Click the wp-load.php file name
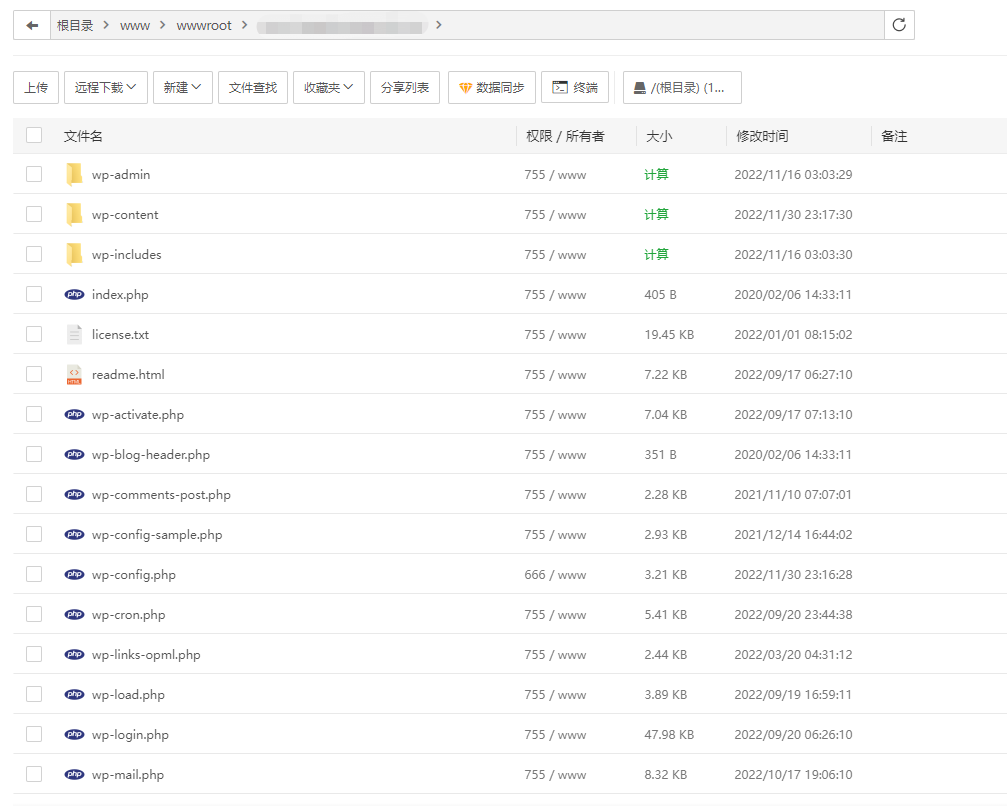The width and height of the screenshot is (1007, 806). pyautogui.click(x=128, y=695)
